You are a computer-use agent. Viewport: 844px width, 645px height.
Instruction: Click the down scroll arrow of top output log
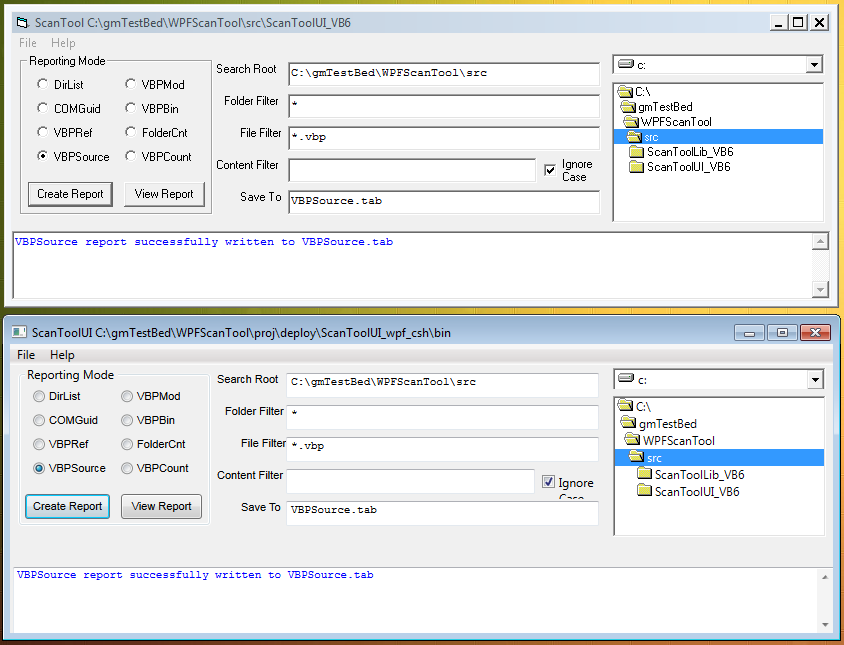coord(820,289)
